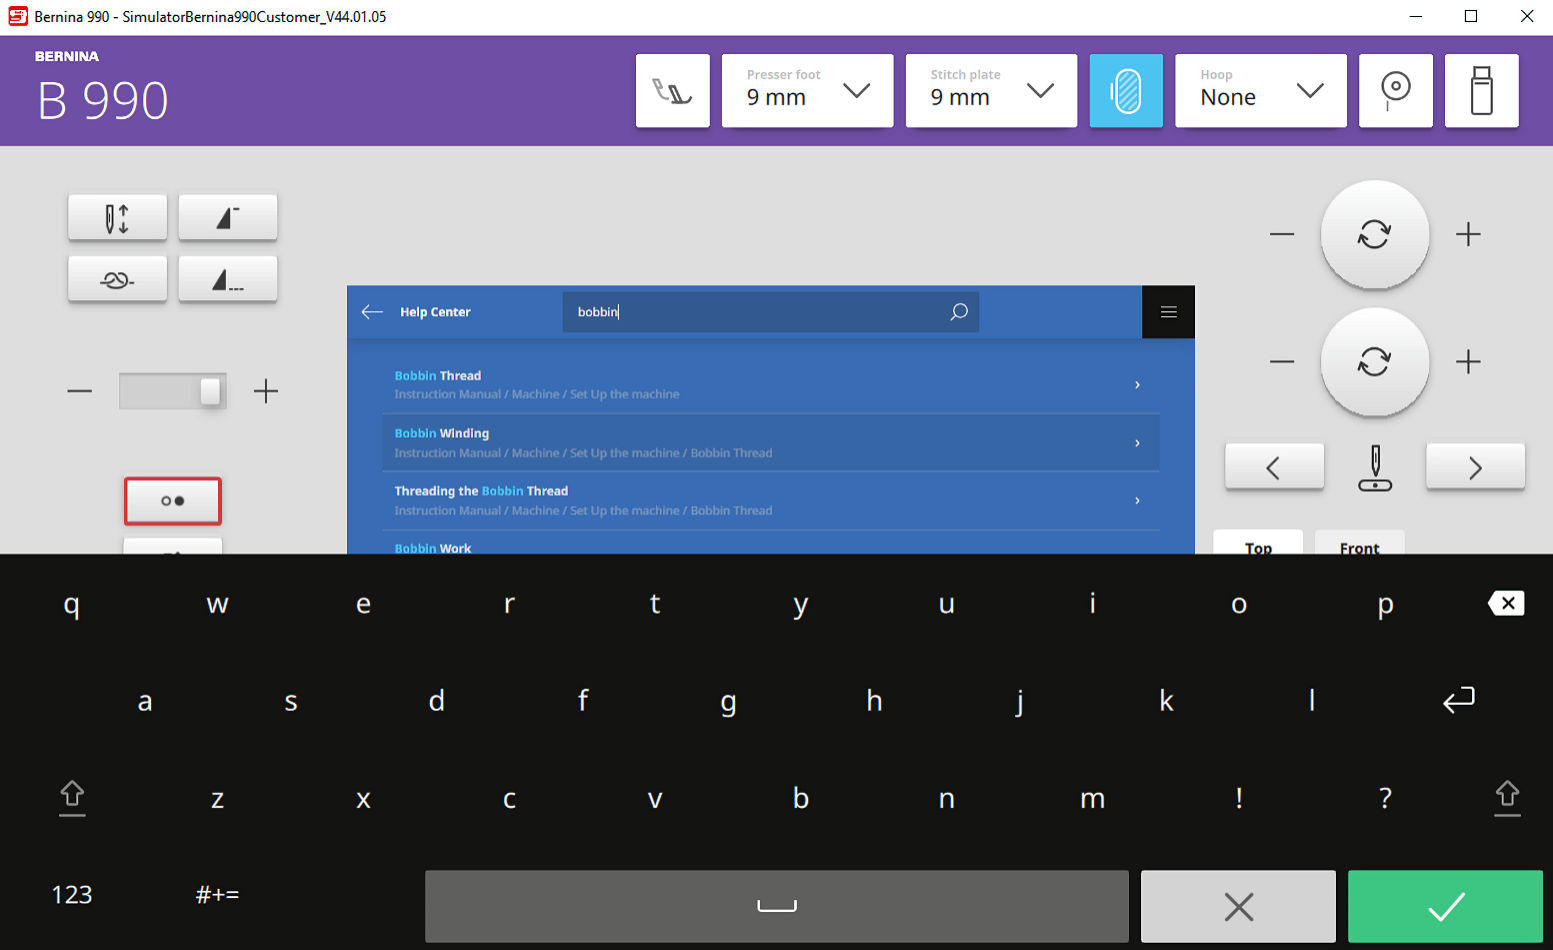Screen dimensions: 1553x950
Task: Move needle position right arrow
Action: click(x=1475, y=467)
